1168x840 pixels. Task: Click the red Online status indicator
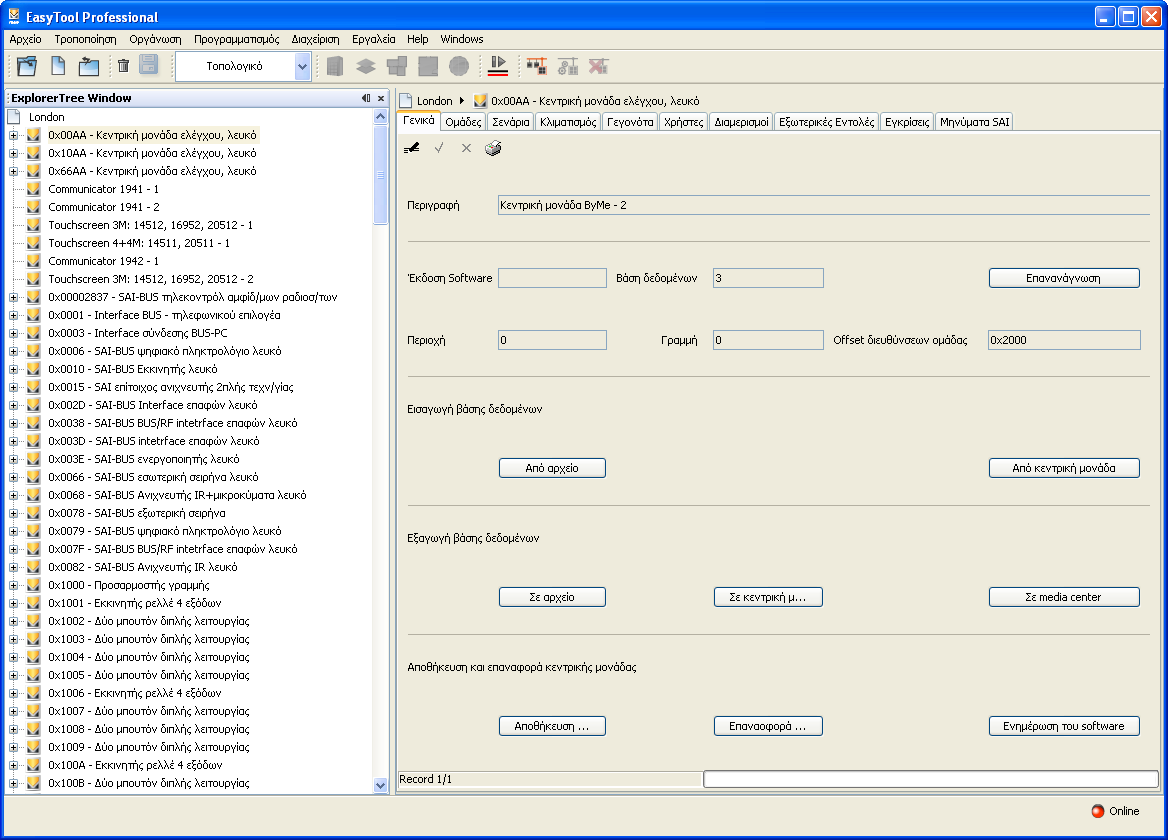pyautogui.click(x=1098, y=811)
